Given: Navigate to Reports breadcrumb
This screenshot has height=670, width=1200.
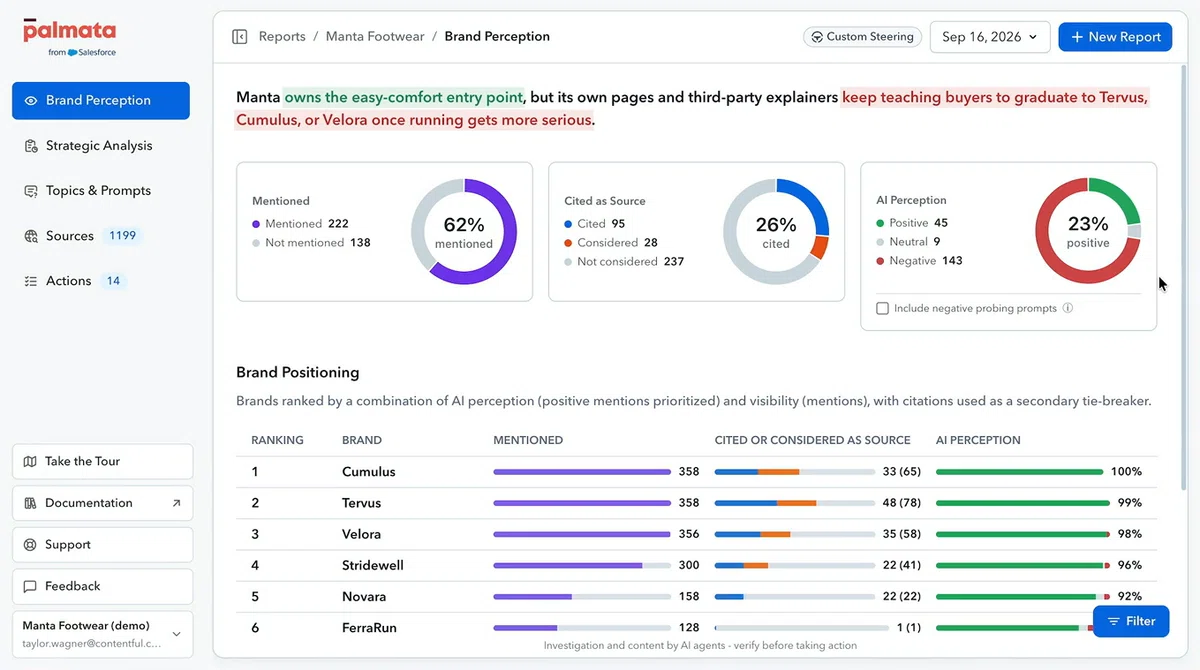Looking at the screenshot, I should coord(282,37).
